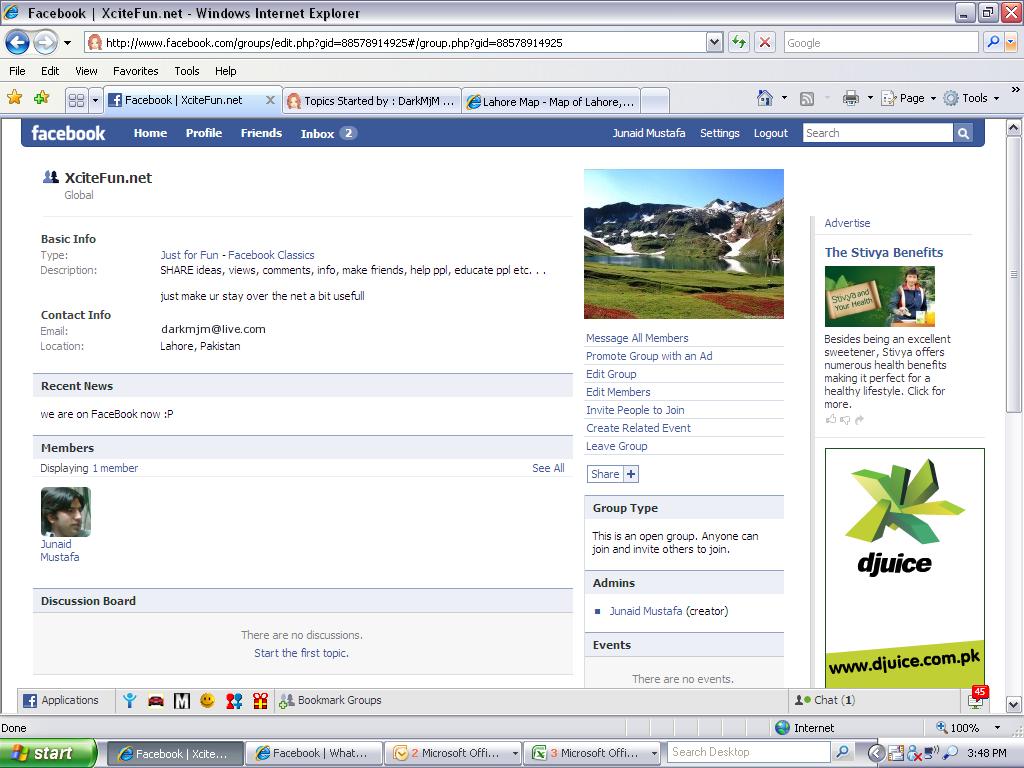The height and width of the screenshot is (768, 1024).
Task: Open the Help menu
Action: (226, 71)
